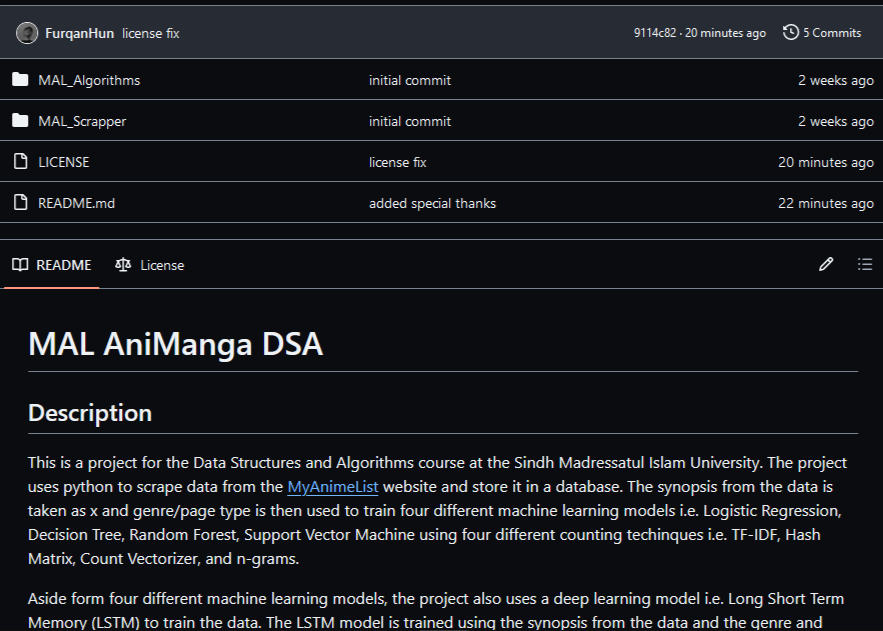883x631 pixels.
Task: Open the MAL_Algorithms folder name
Action: 89,80
